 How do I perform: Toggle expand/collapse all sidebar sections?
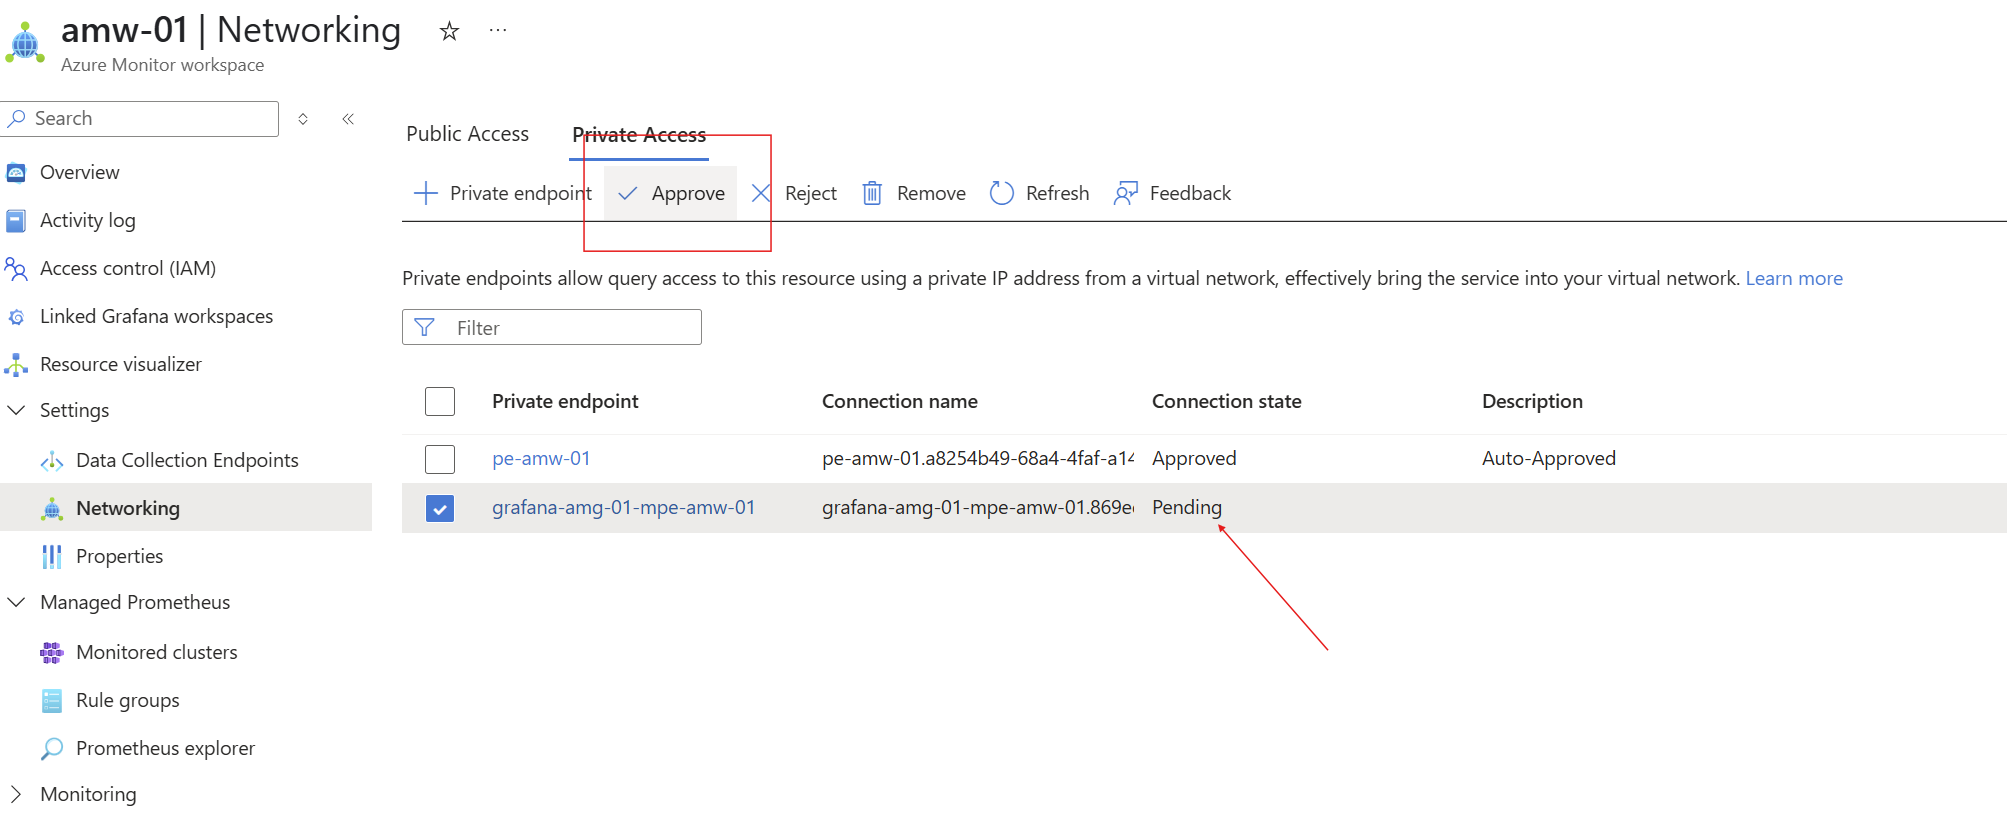tap(303, 119)
